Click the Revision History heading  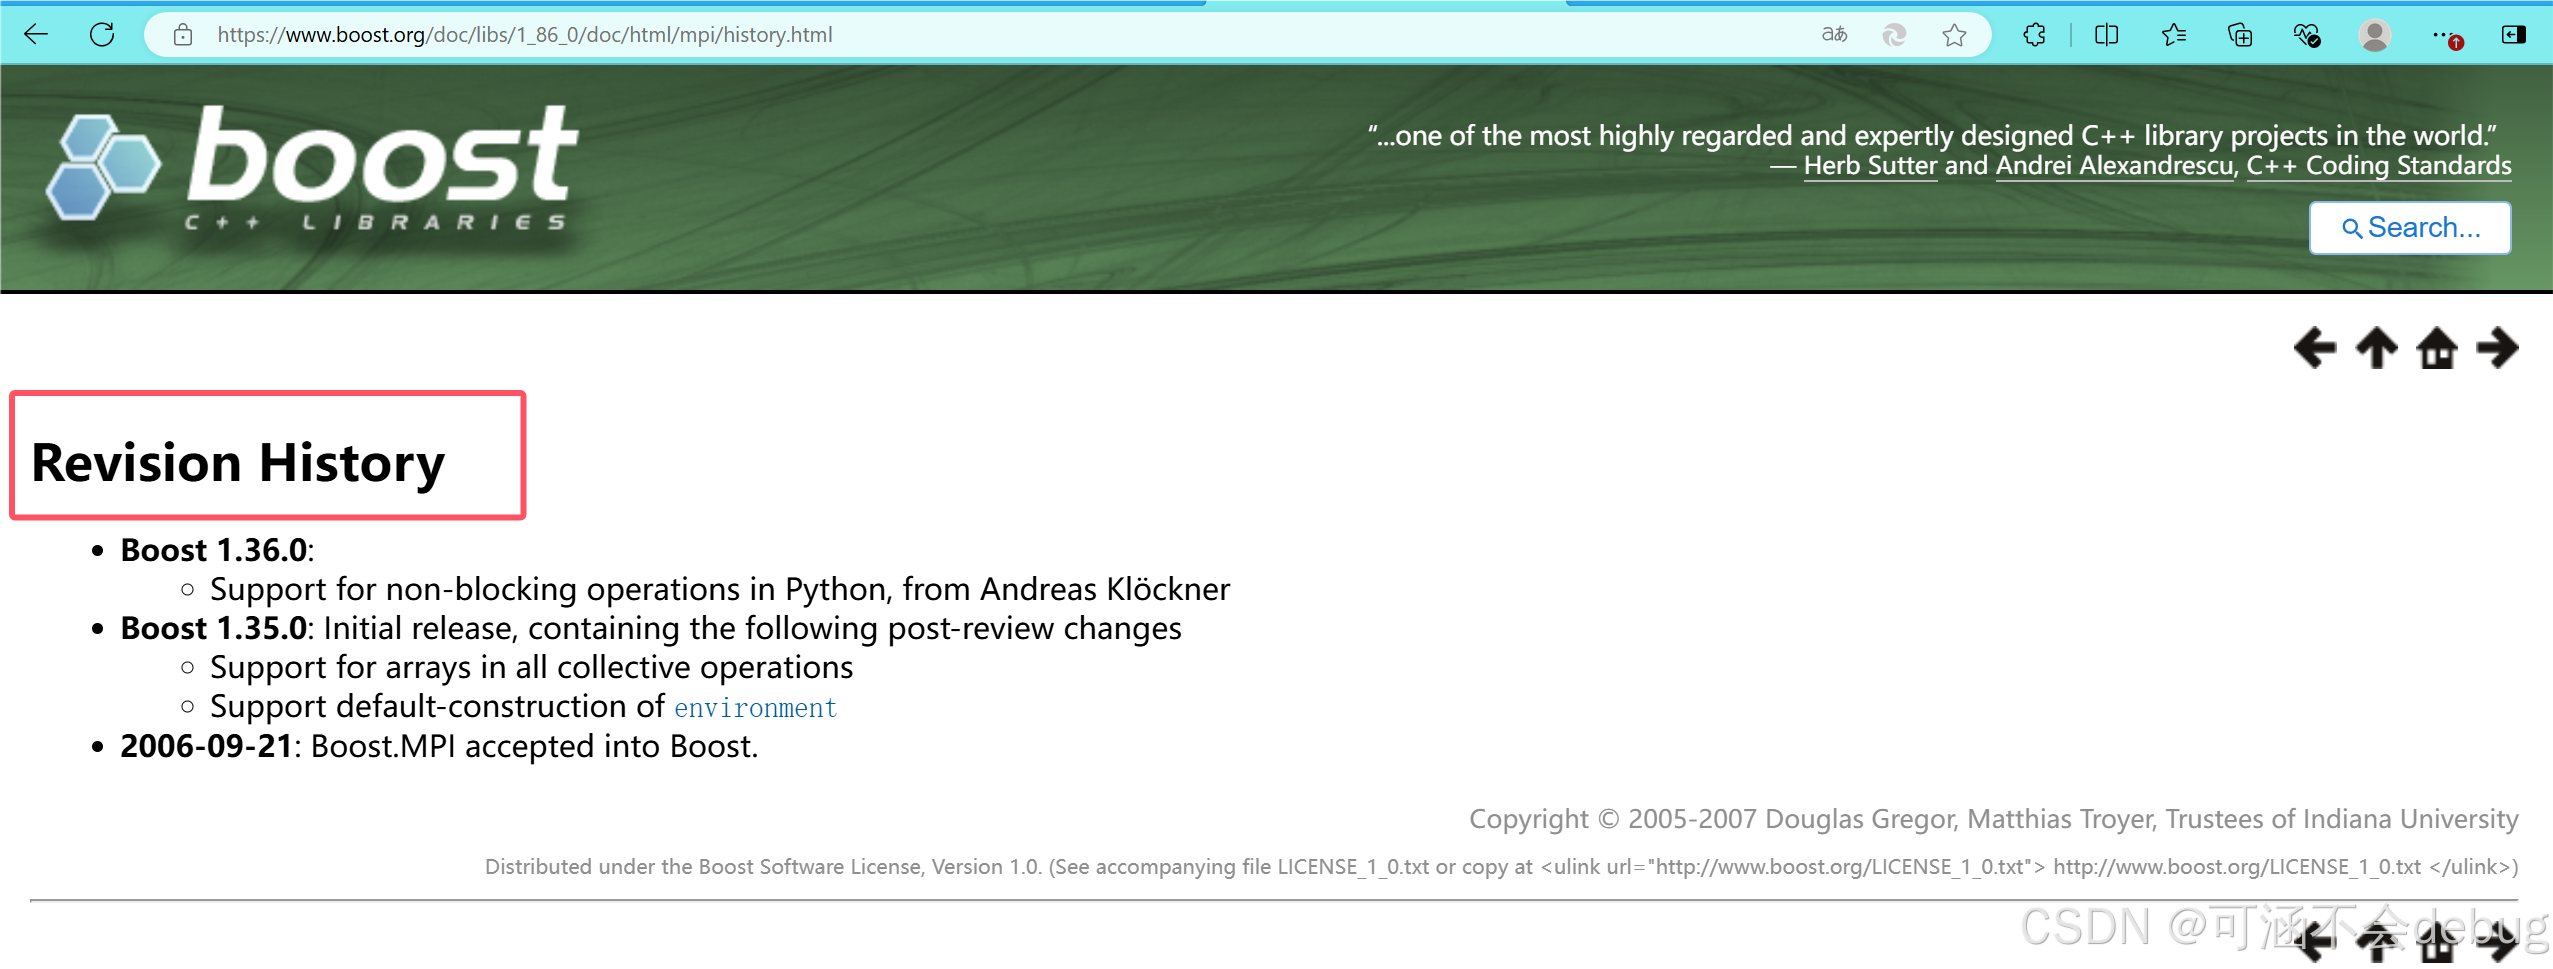point(238,462)
